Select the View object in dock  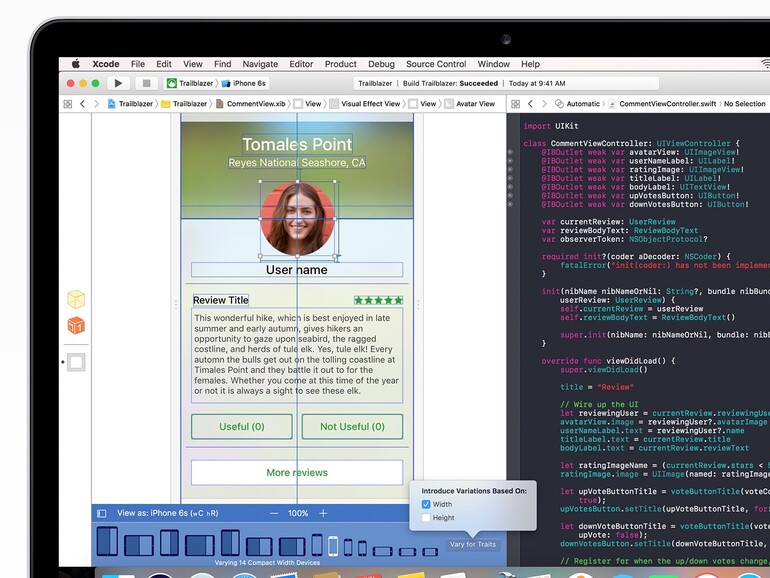click(76, 362)
